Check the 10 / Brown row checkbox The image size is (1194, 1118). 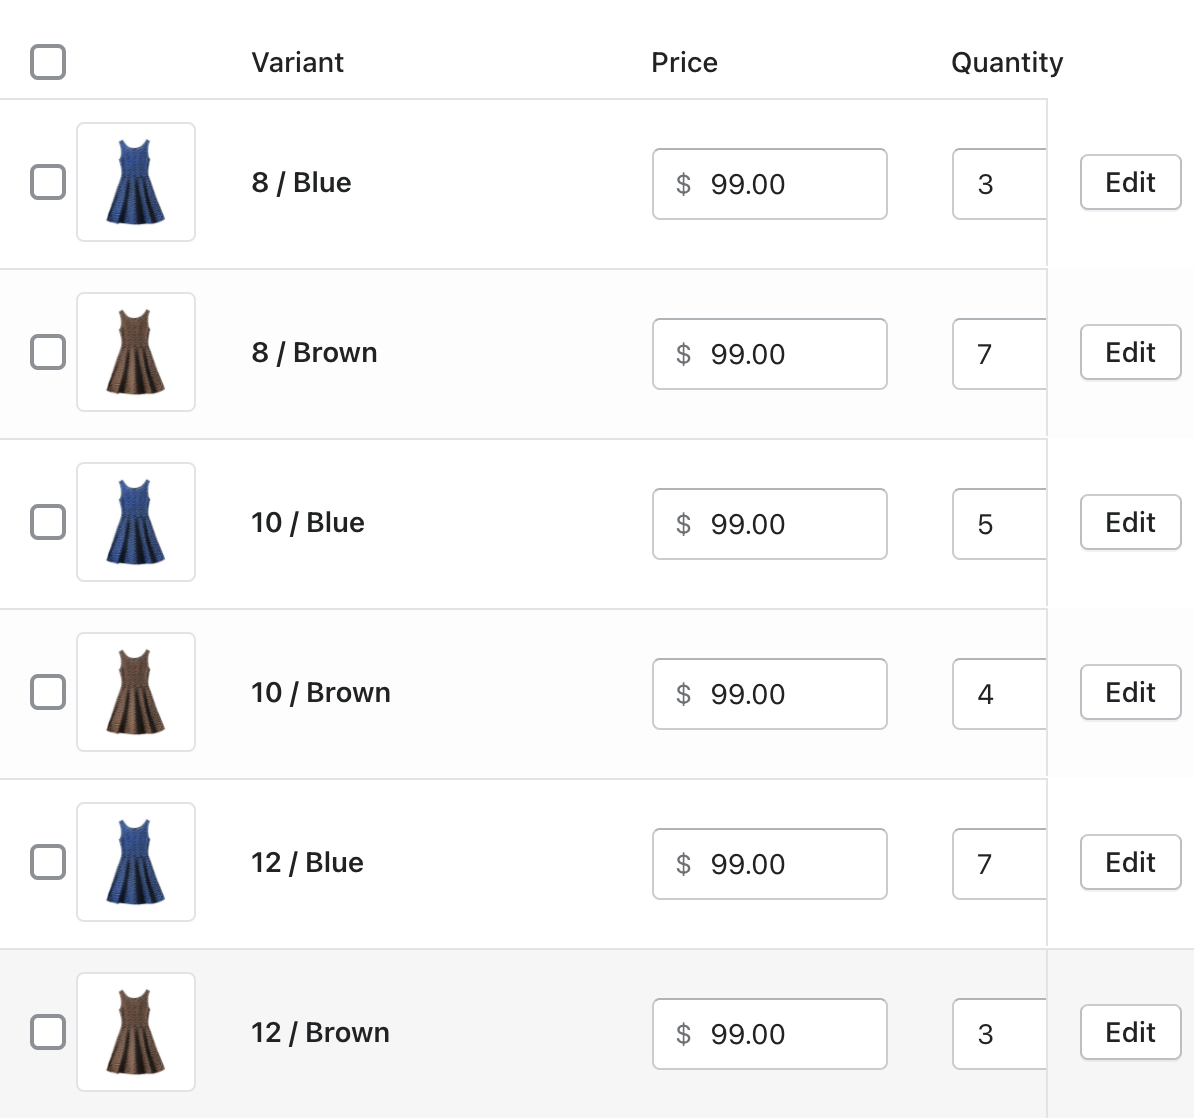47,692
